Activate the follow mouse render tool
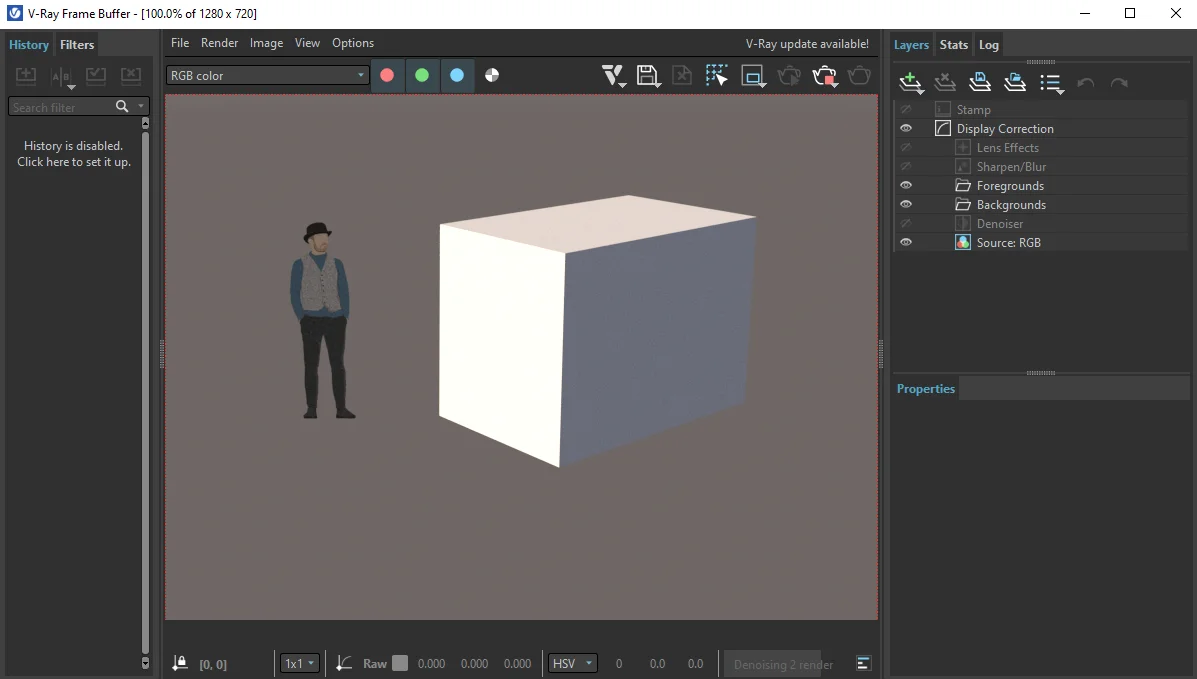 [717, 76]
